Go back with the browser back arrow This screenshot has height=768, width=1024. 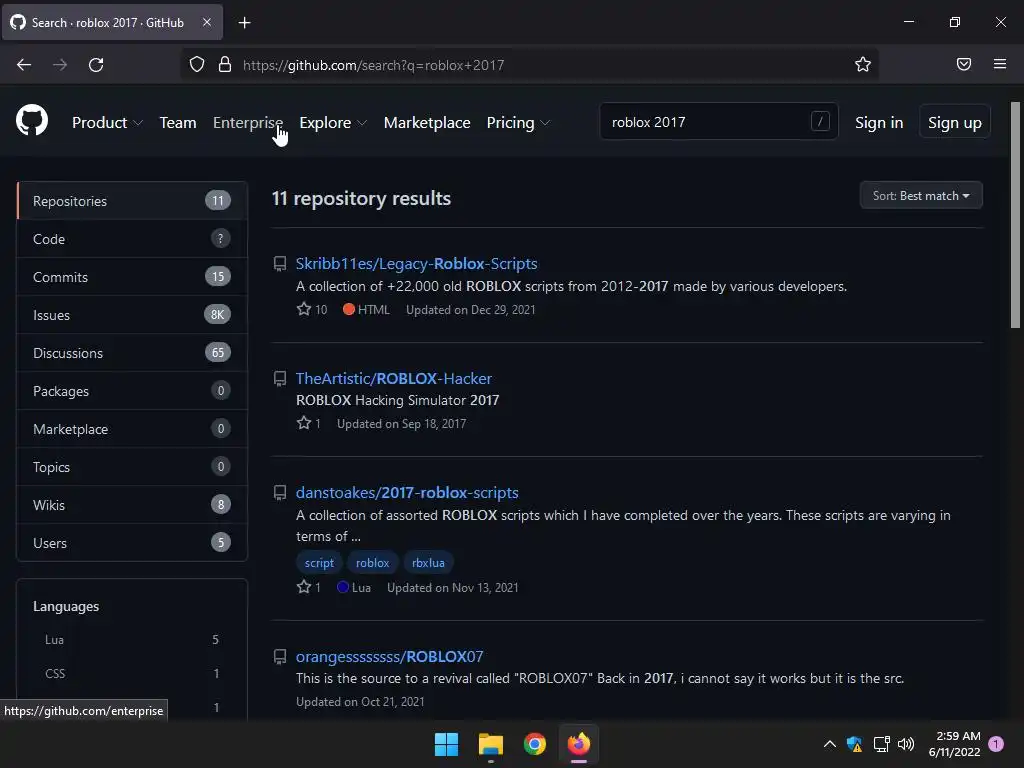coord(24,65)
